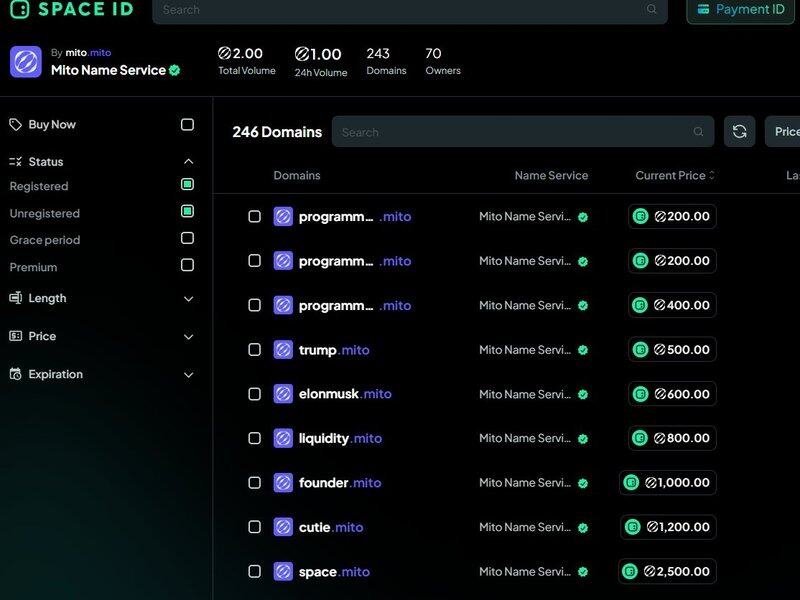
Task: Open the Price sort dropdown button
Action: [782, 132]
